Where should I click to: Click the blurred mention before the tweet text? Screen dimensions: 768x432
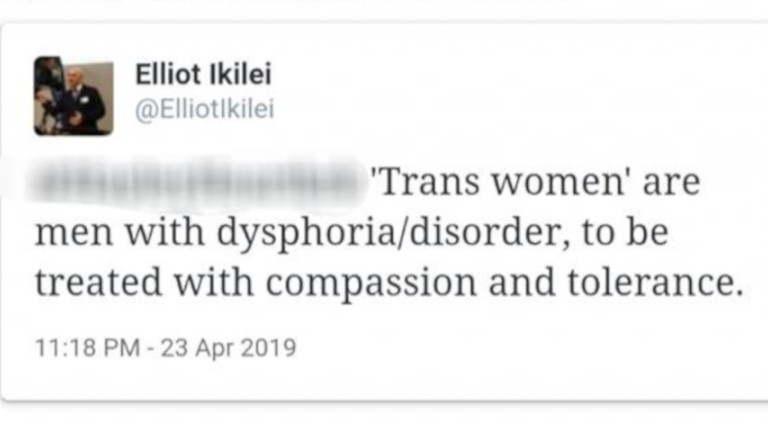pos(196,182)
